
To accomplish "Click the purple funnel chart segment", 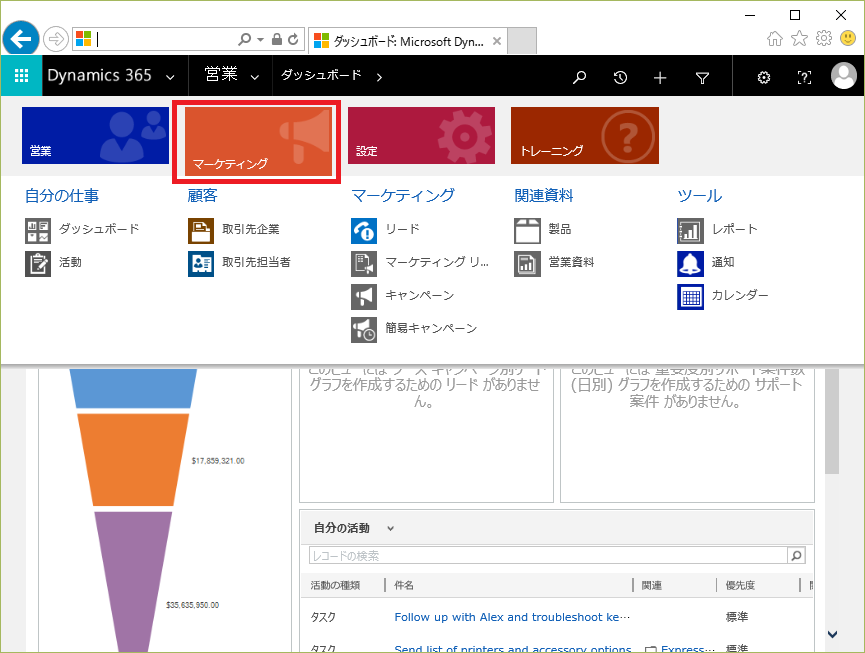I will click(x=133, y=582).
